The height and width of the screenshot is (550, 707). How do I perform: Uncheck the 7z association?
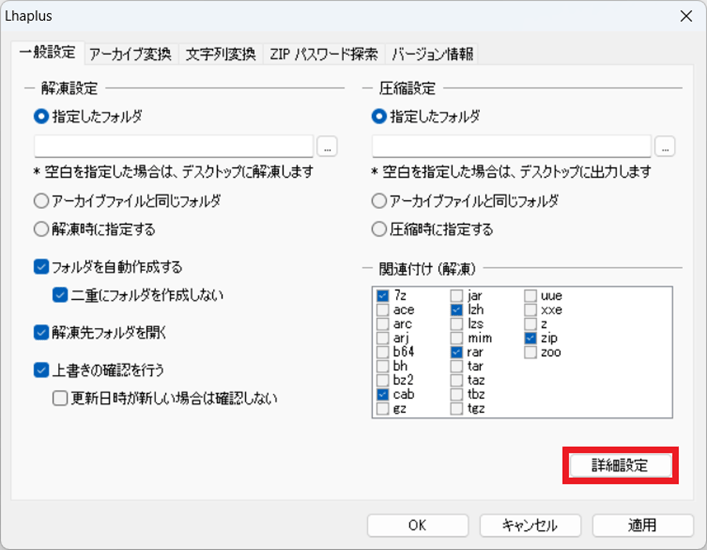[x=383, y=296]
